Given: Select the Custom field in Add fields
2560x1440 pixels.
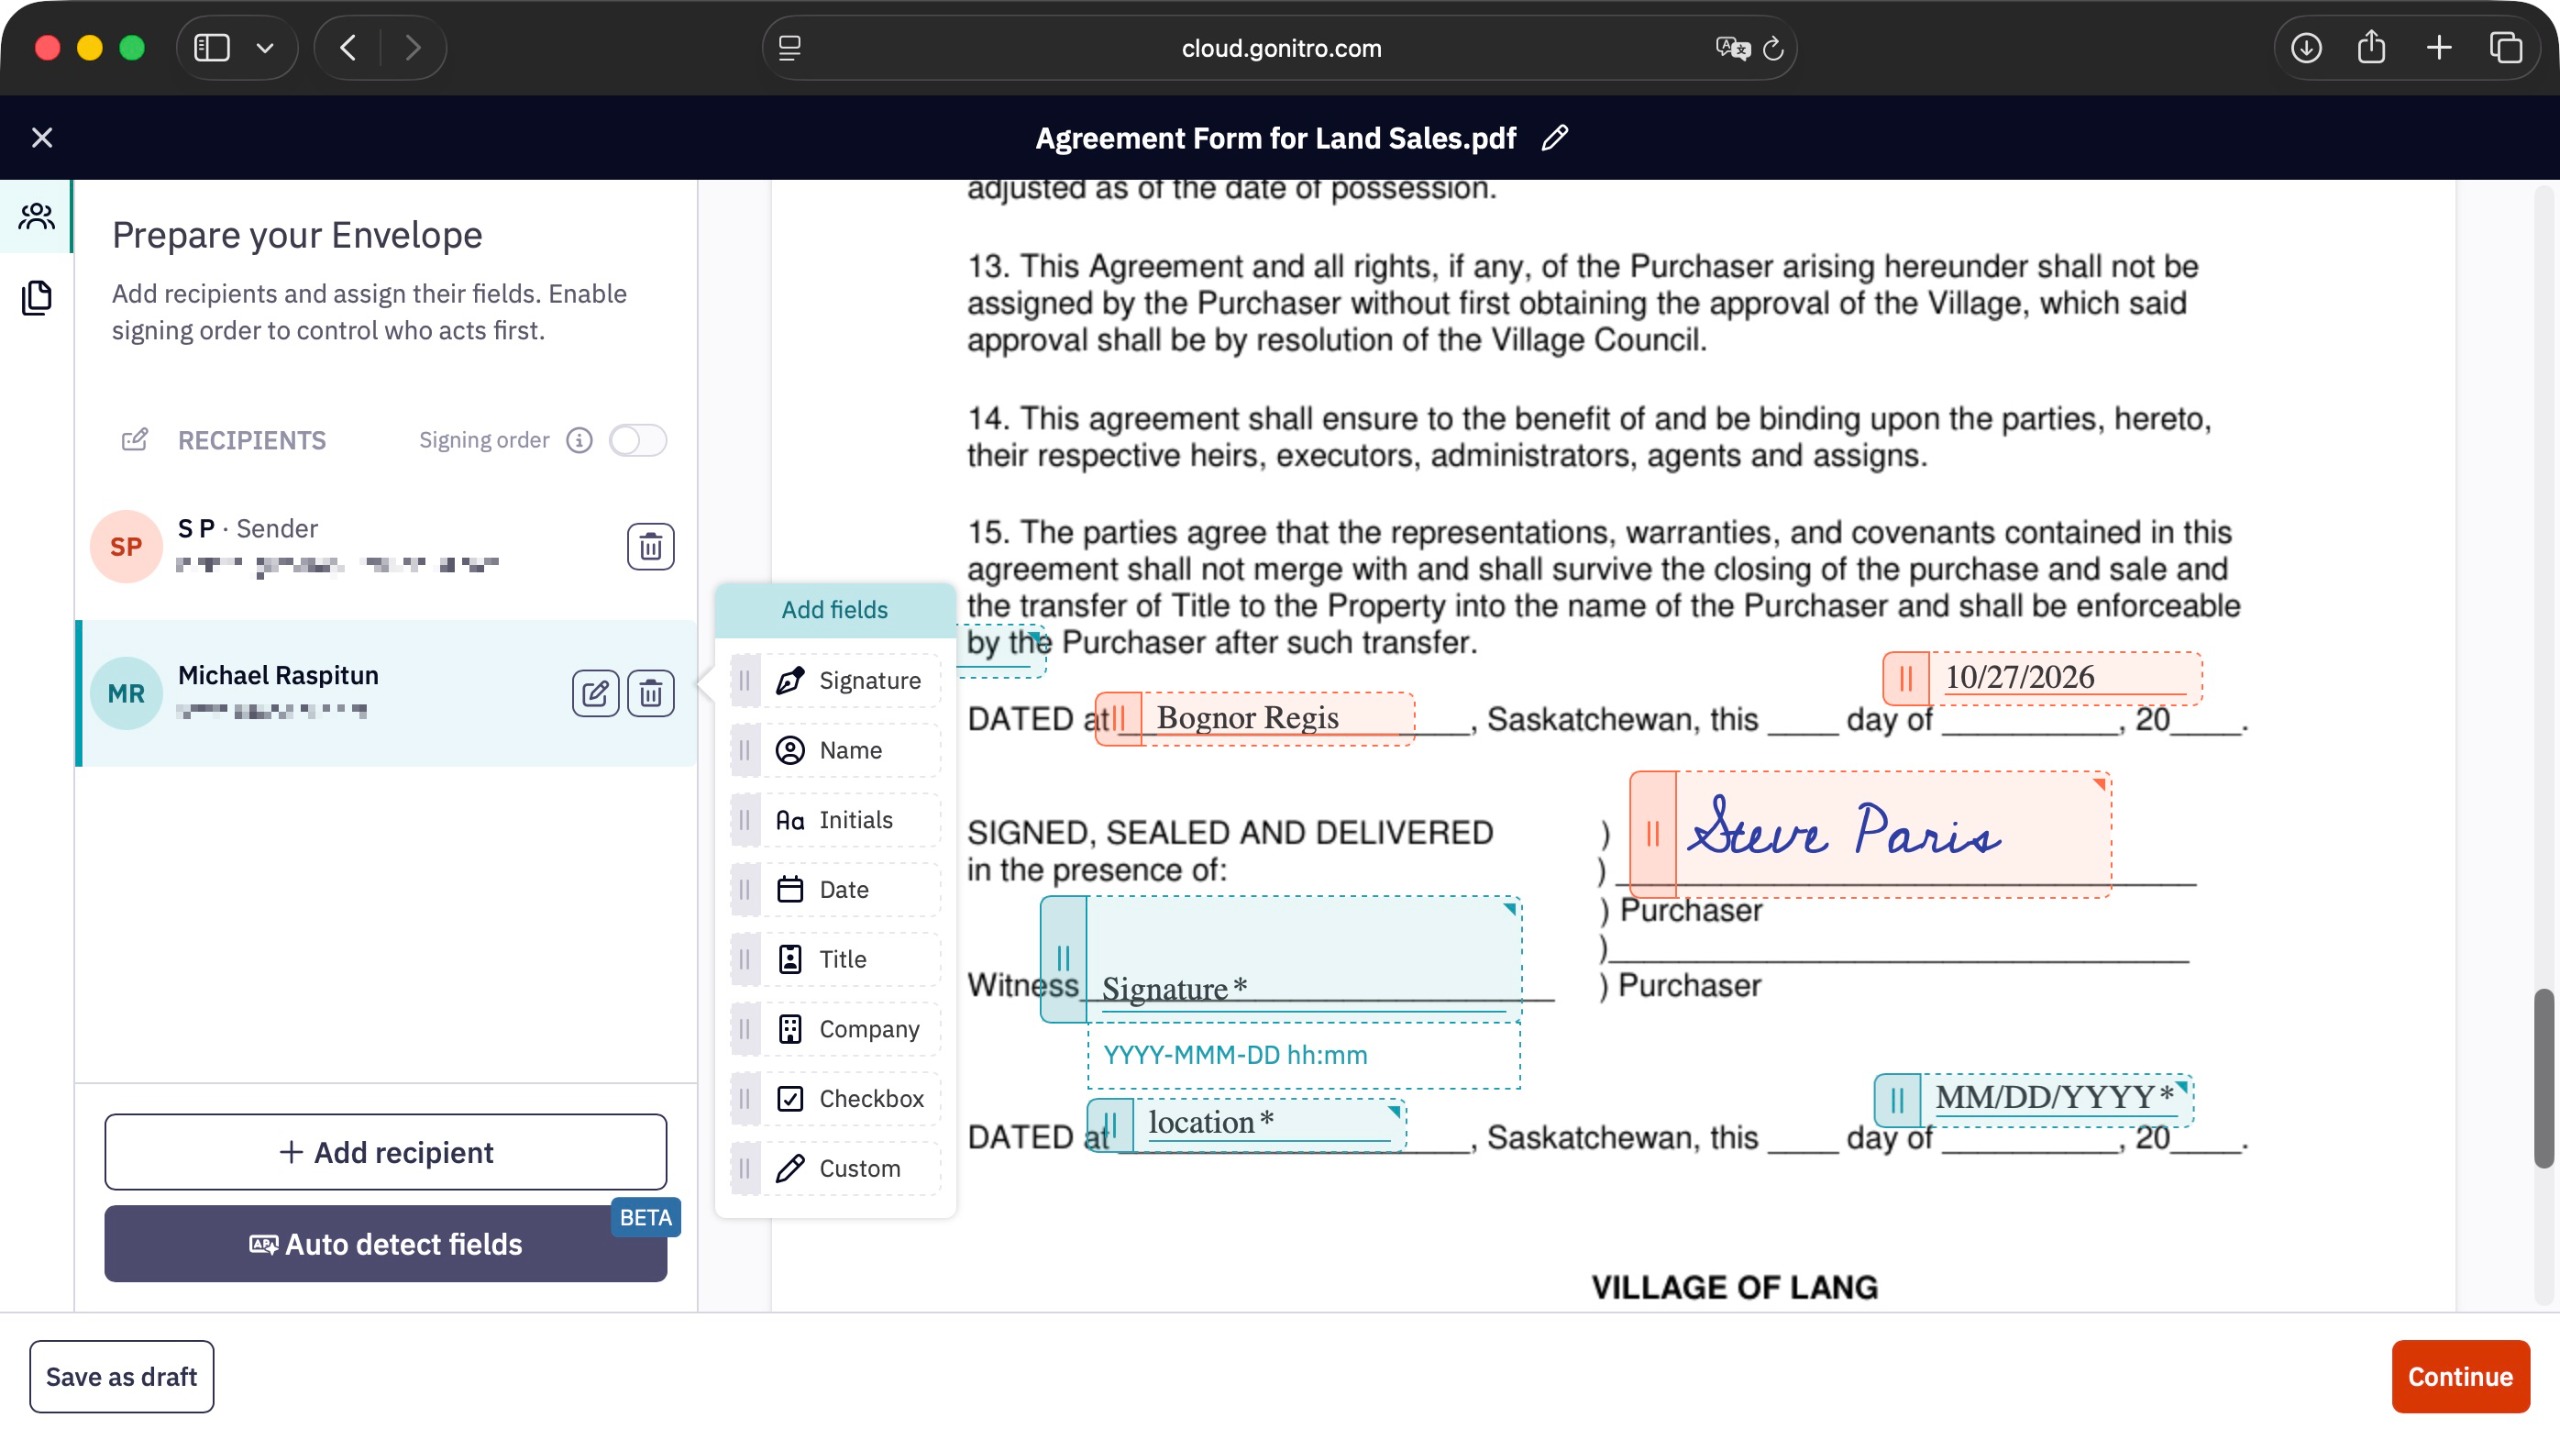Looking at the screenshot, I should pos(836,1168).
